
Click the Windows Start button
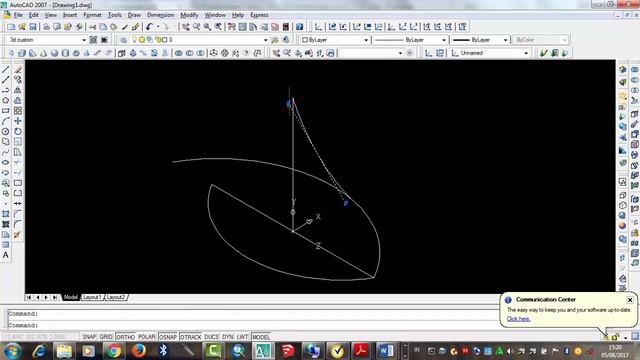click(12, 351)
